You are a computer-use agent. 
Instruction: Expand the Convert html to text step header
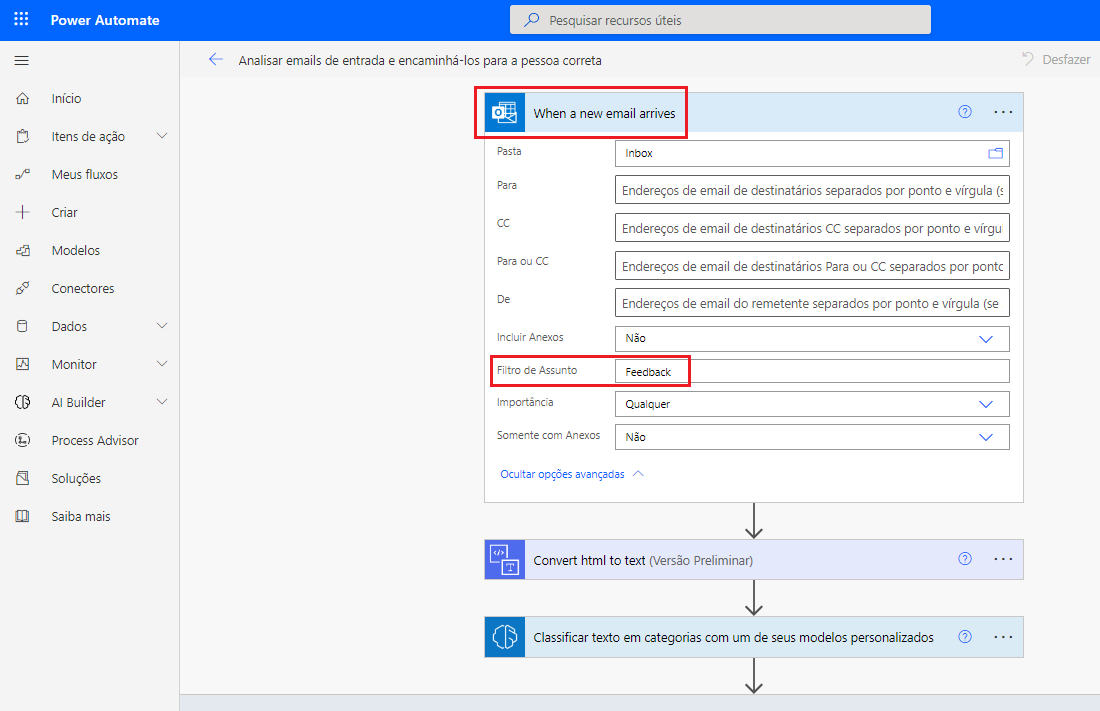754,559
